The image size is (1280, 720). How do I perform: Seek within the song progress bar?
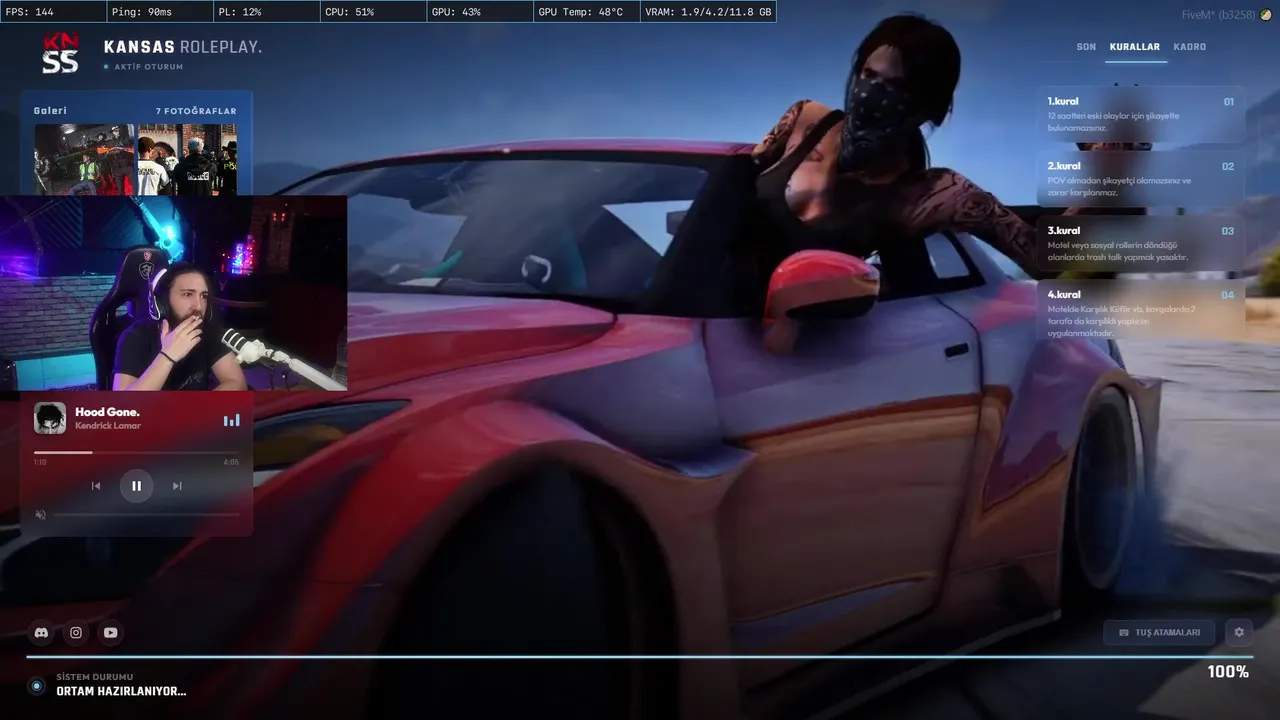tap(136, 452)
